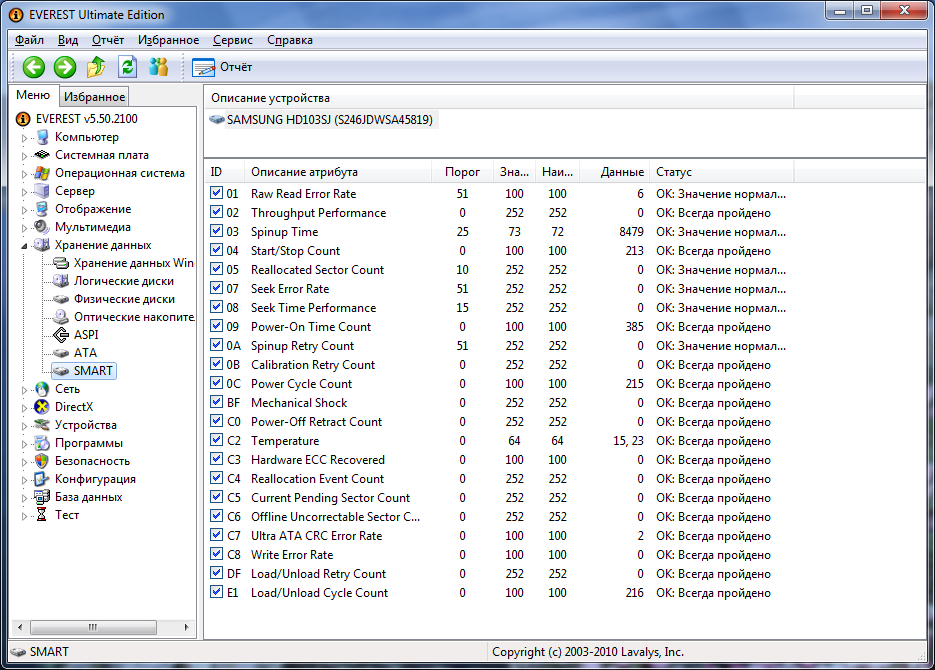The image size is (935, 670).
Task: Click the green Forward arrow toolbar icon
Action: pos(65,67)
